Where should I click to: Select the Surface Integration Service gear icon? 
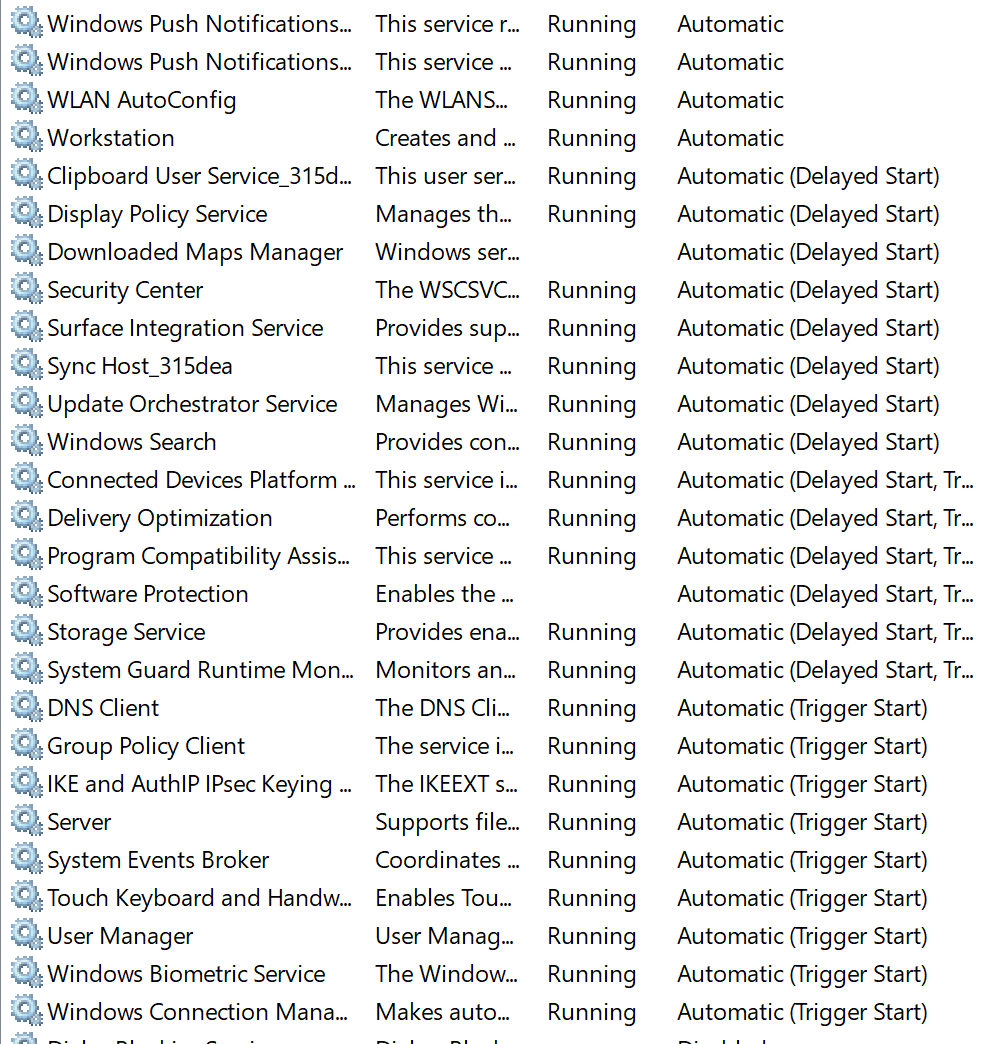click(27, 326)
